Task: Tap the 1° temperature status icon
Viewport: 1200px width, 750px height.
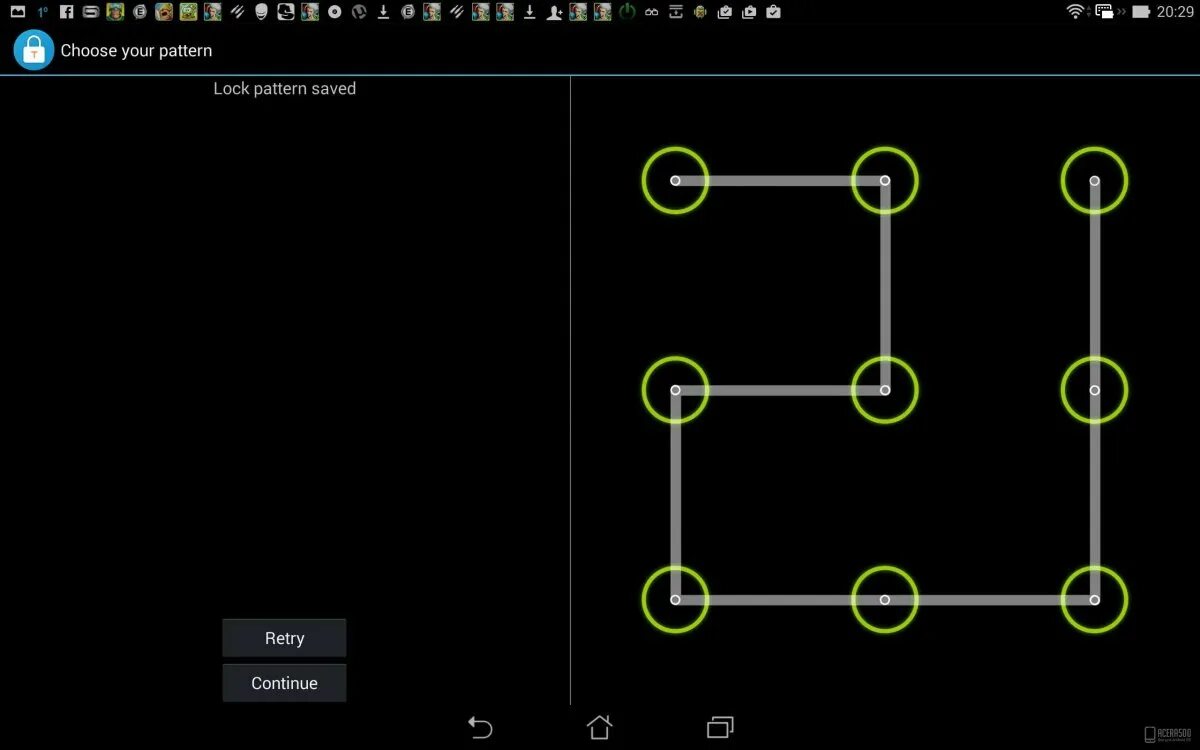Action: pyautogui.click(x=42, y=12)
